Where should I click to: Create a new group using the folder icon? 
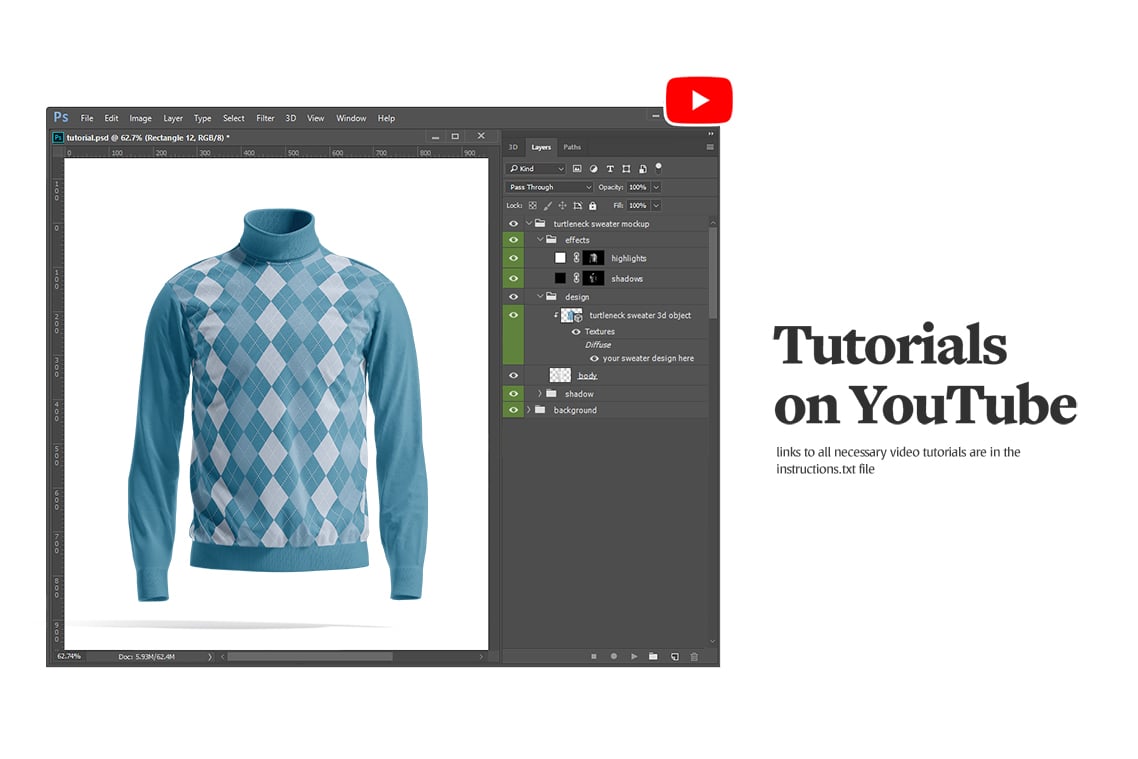point(654,657)
